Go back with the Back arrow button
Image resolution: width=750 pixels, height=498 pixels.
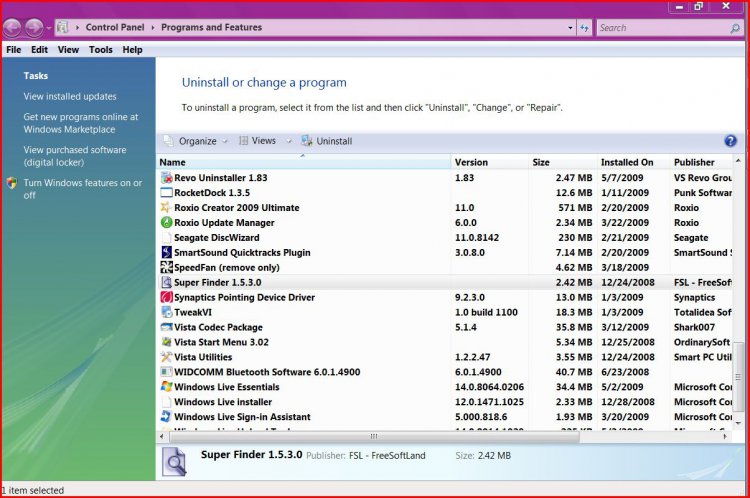(12, 27)
